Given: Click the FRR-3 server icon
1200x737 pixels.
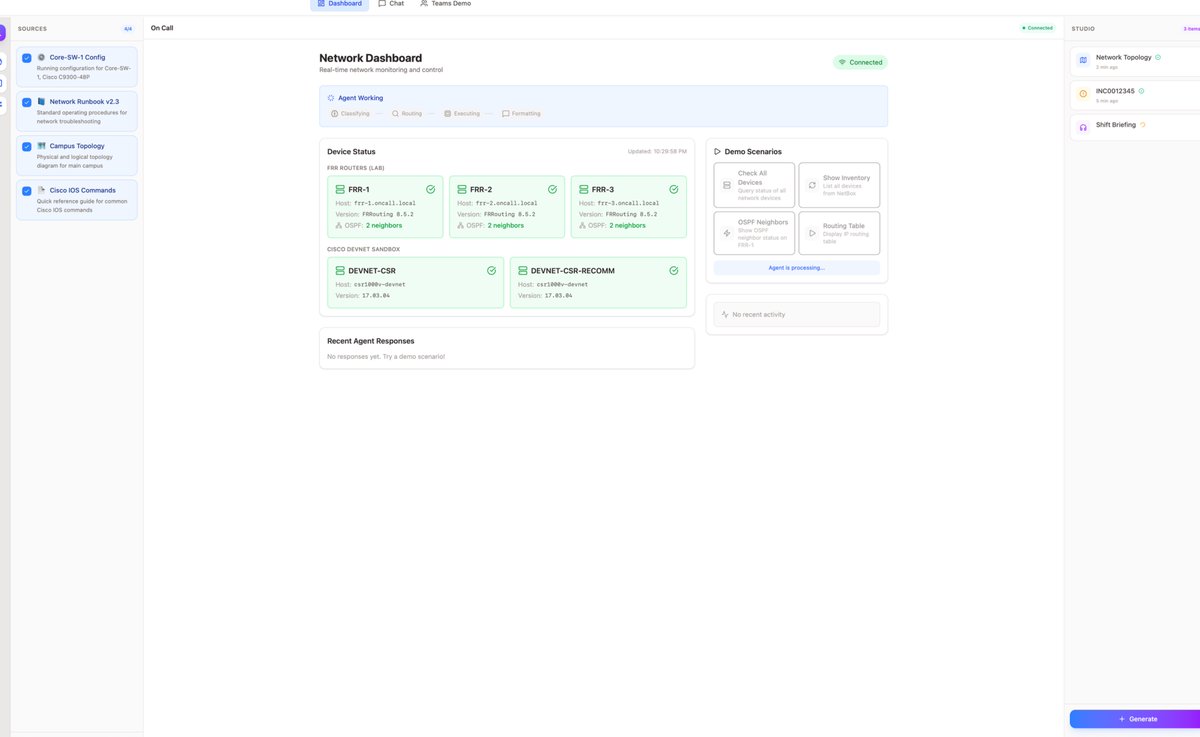Looking at the screenshot, I should [584, 189].
